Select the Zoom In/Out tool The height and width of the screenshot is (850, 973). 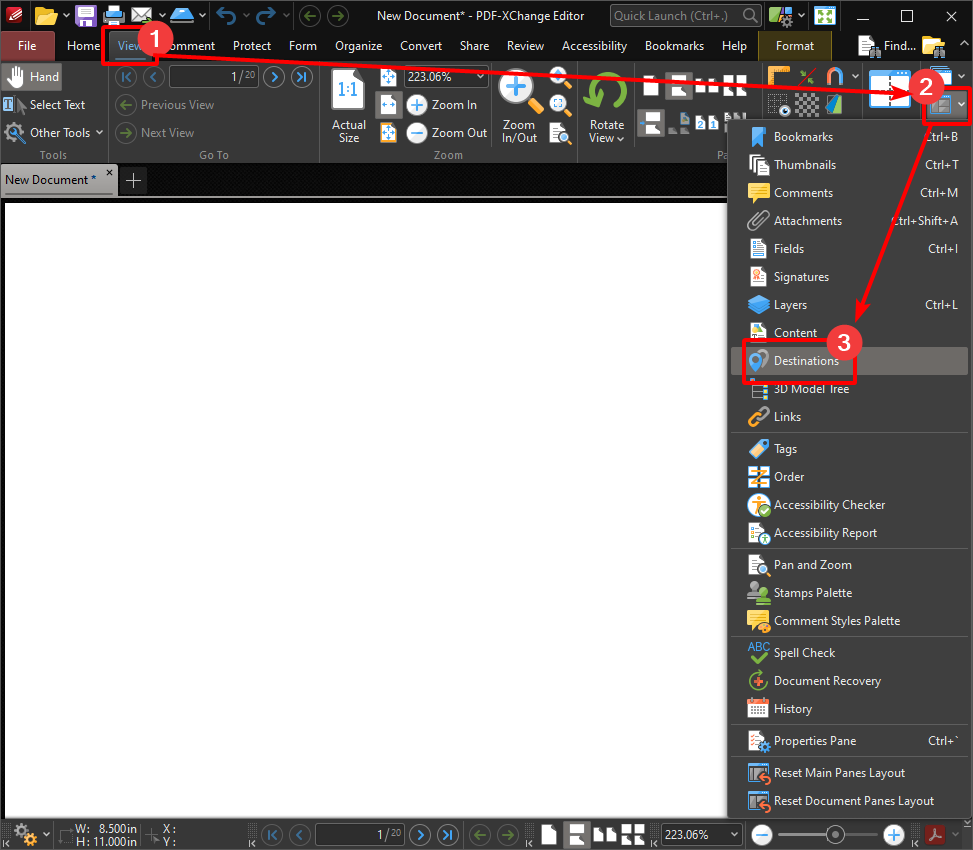pyautogui.click(x=519, y=100)
